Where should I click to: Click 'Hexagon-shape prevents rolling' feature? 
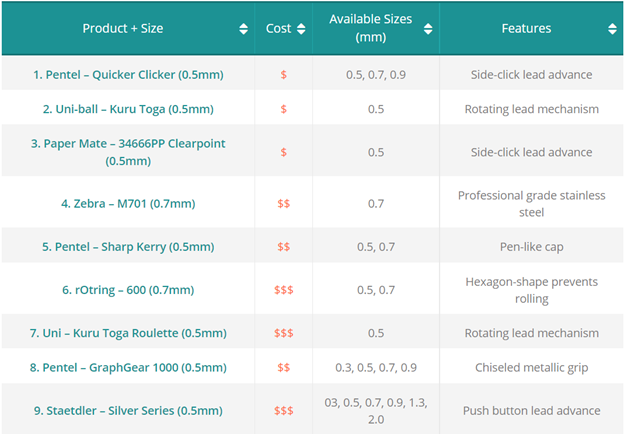coord(531,290)
